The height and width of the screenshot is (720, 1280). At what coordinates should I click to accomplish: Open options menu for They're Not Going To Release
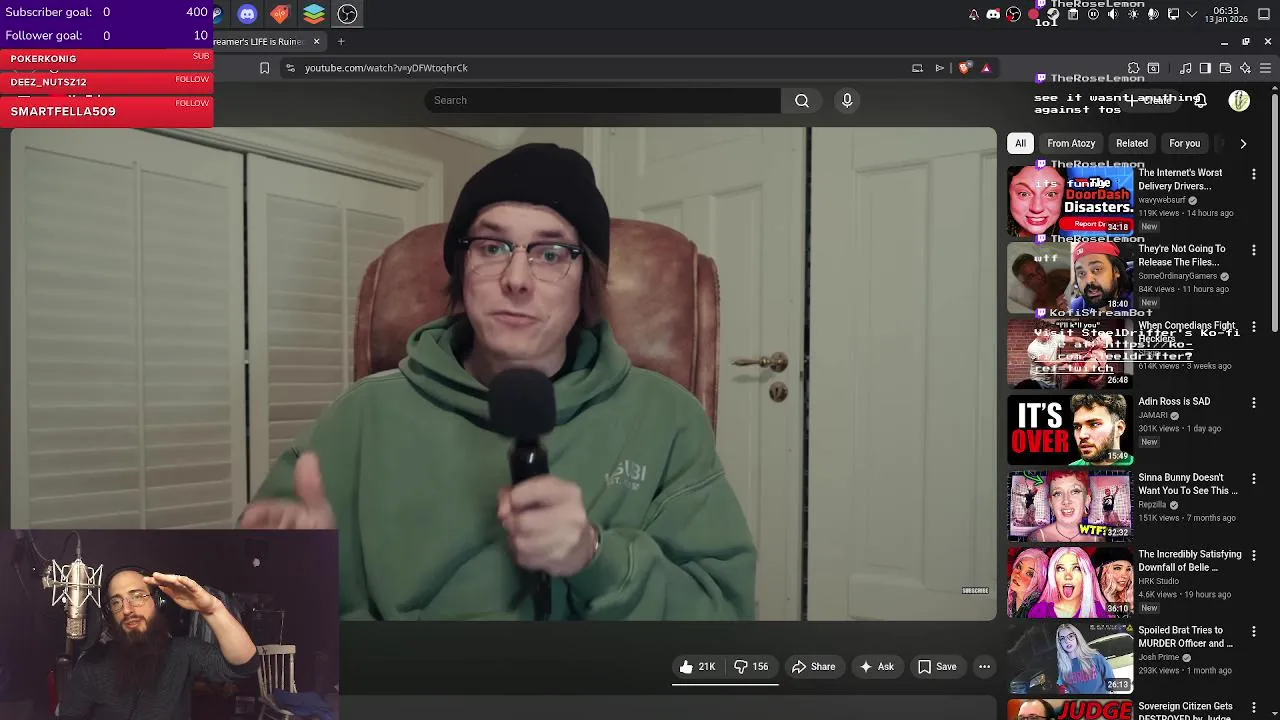[x=1253, y=250]
